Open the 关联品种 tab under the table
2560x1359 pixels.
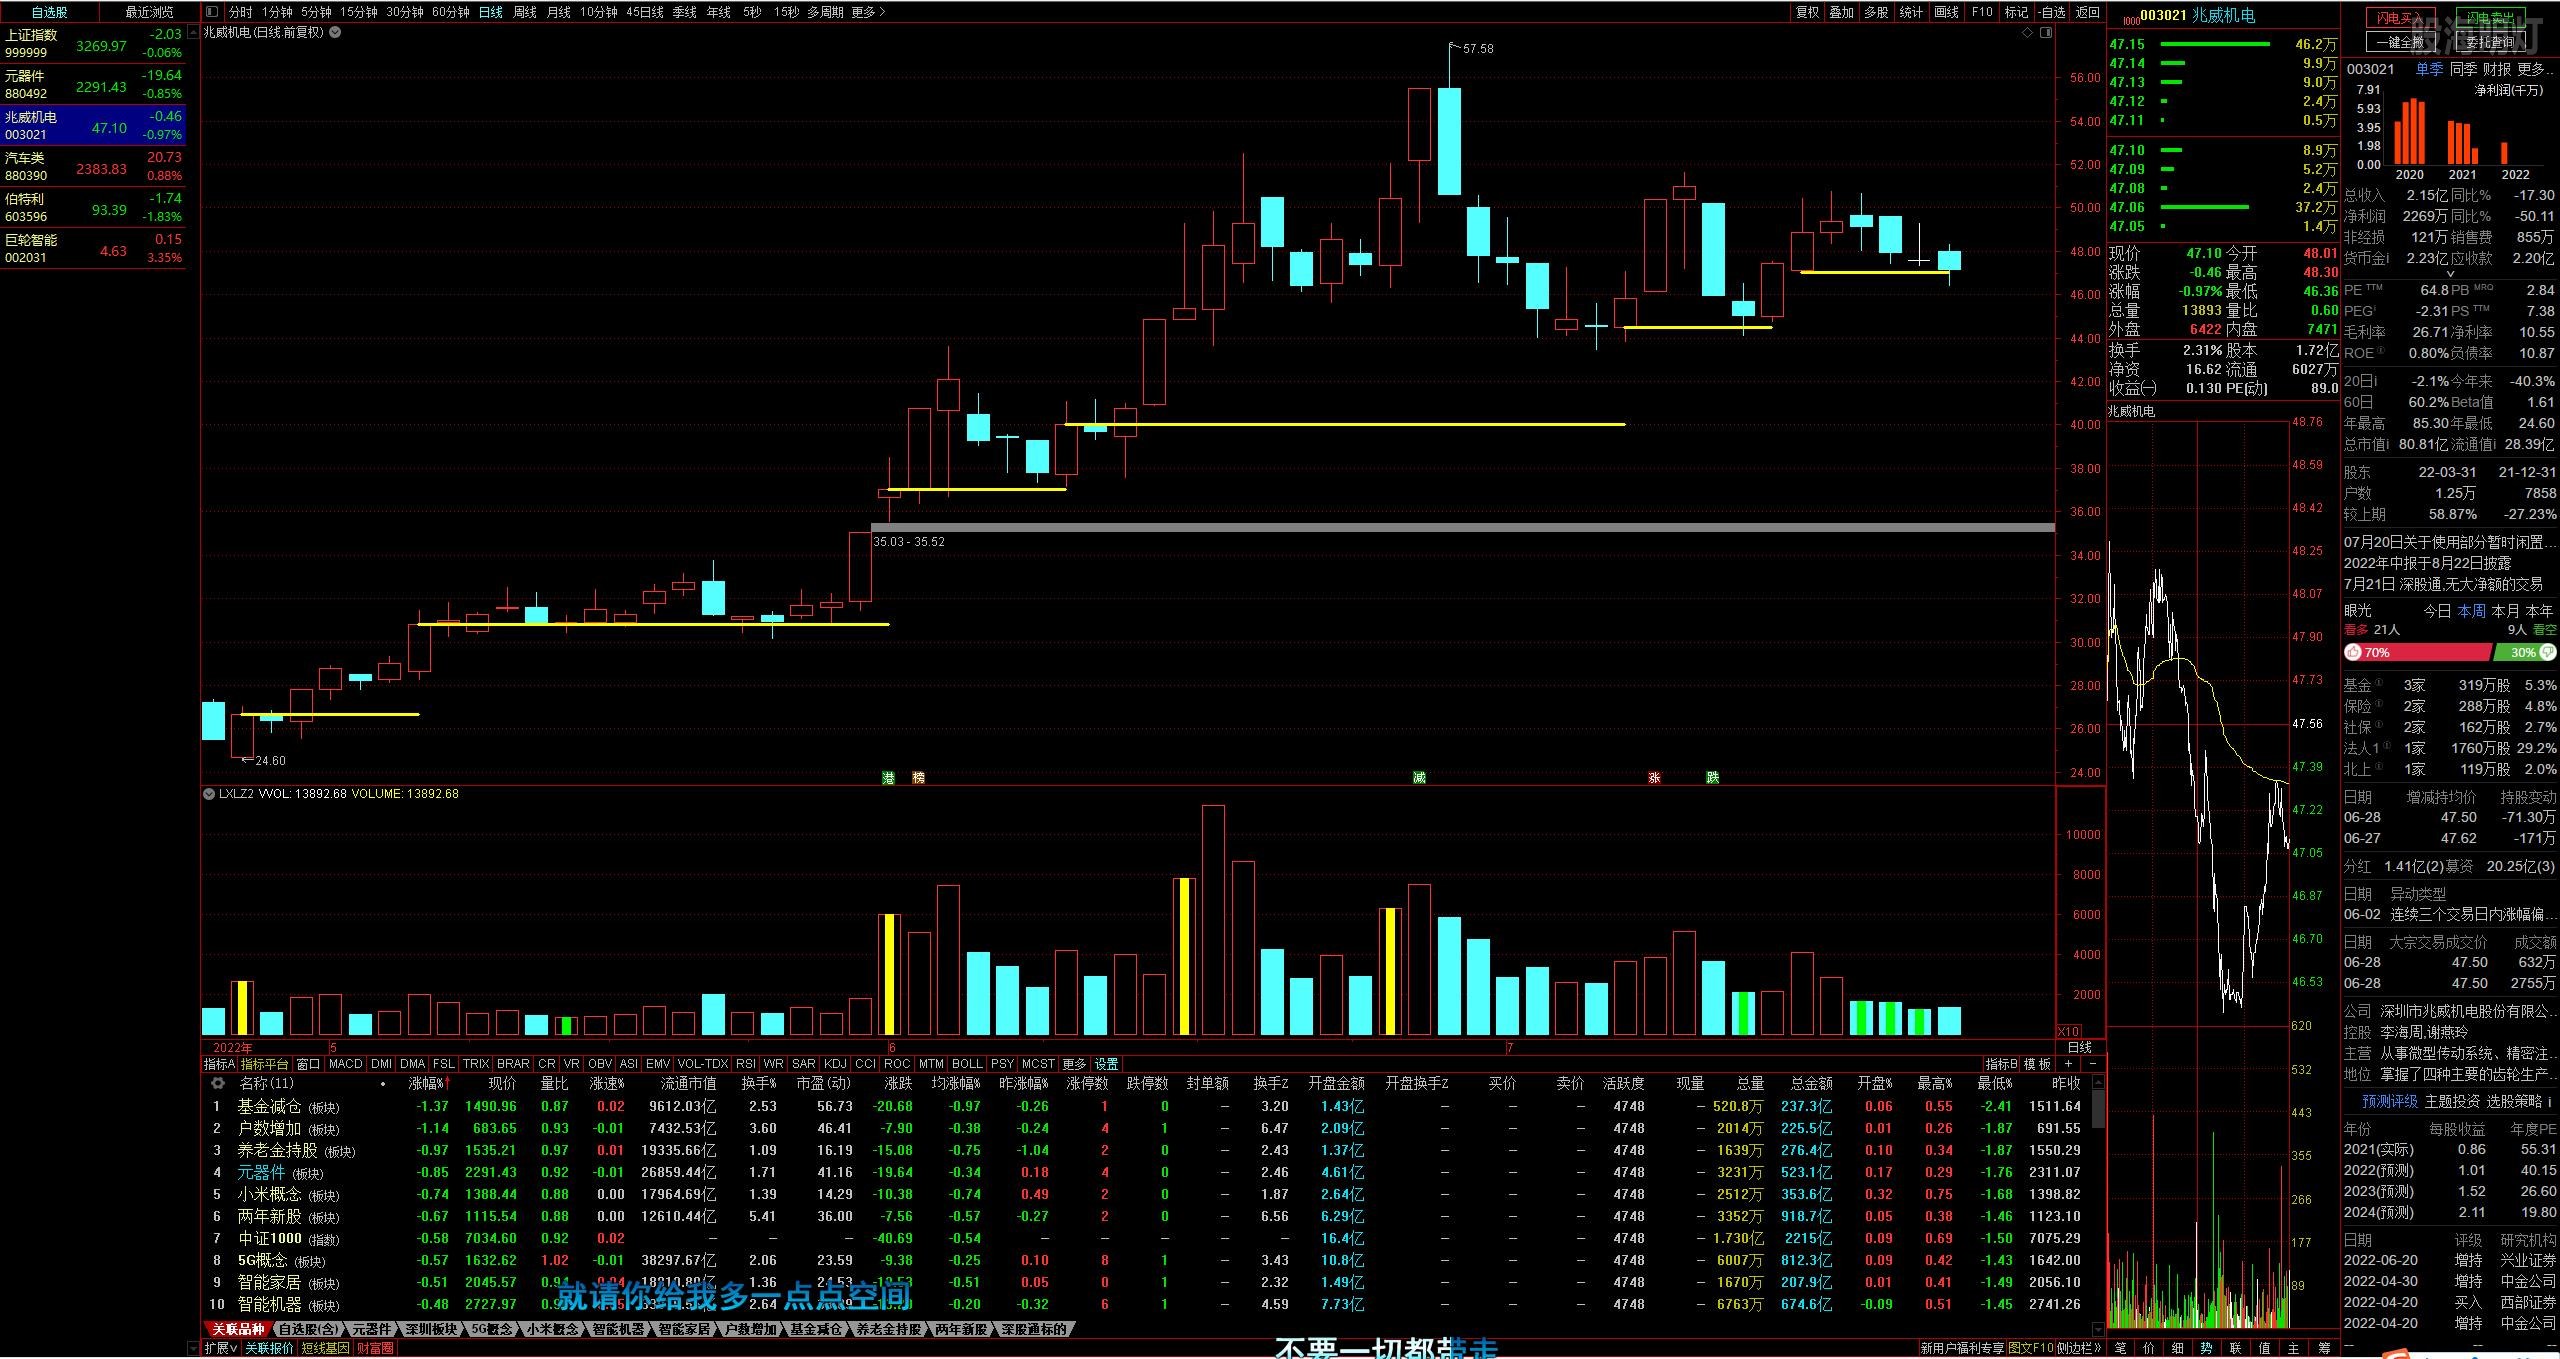click(x=238, y=1329)
